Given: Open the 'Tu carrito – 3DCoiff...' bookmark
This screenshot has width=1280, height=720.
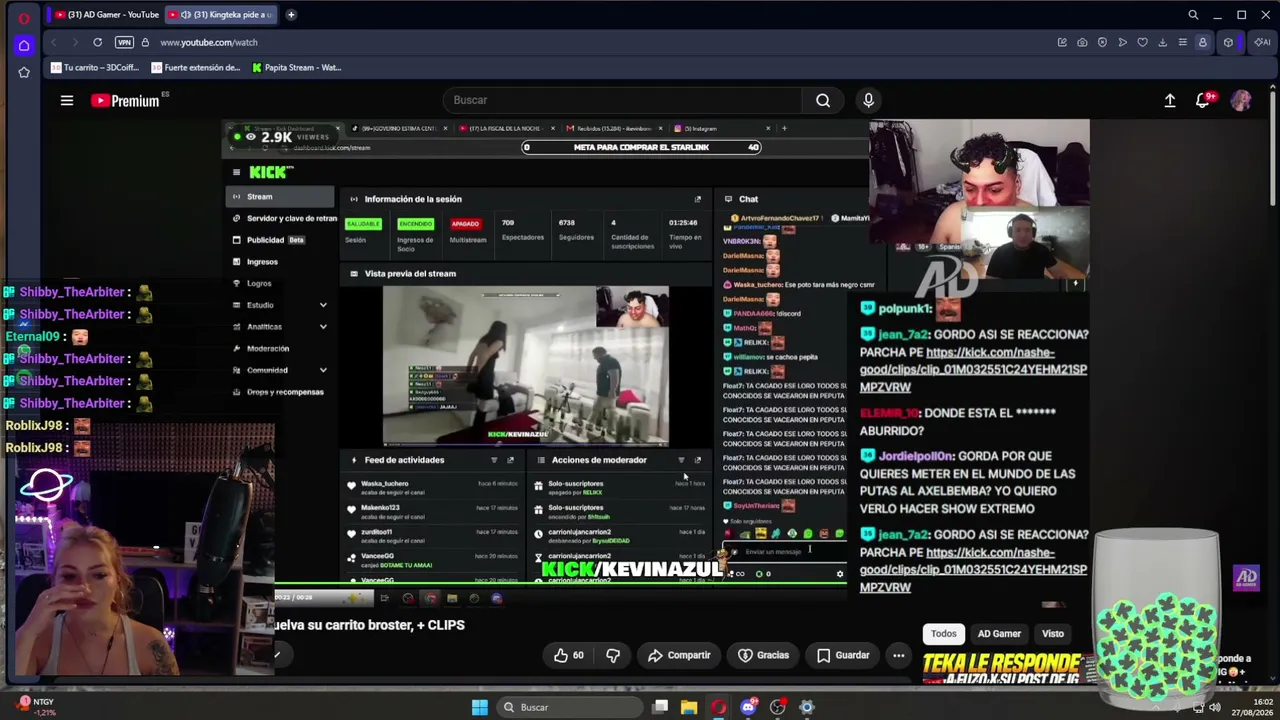Looking at the screenshot, I should click(x=94, y=68).
